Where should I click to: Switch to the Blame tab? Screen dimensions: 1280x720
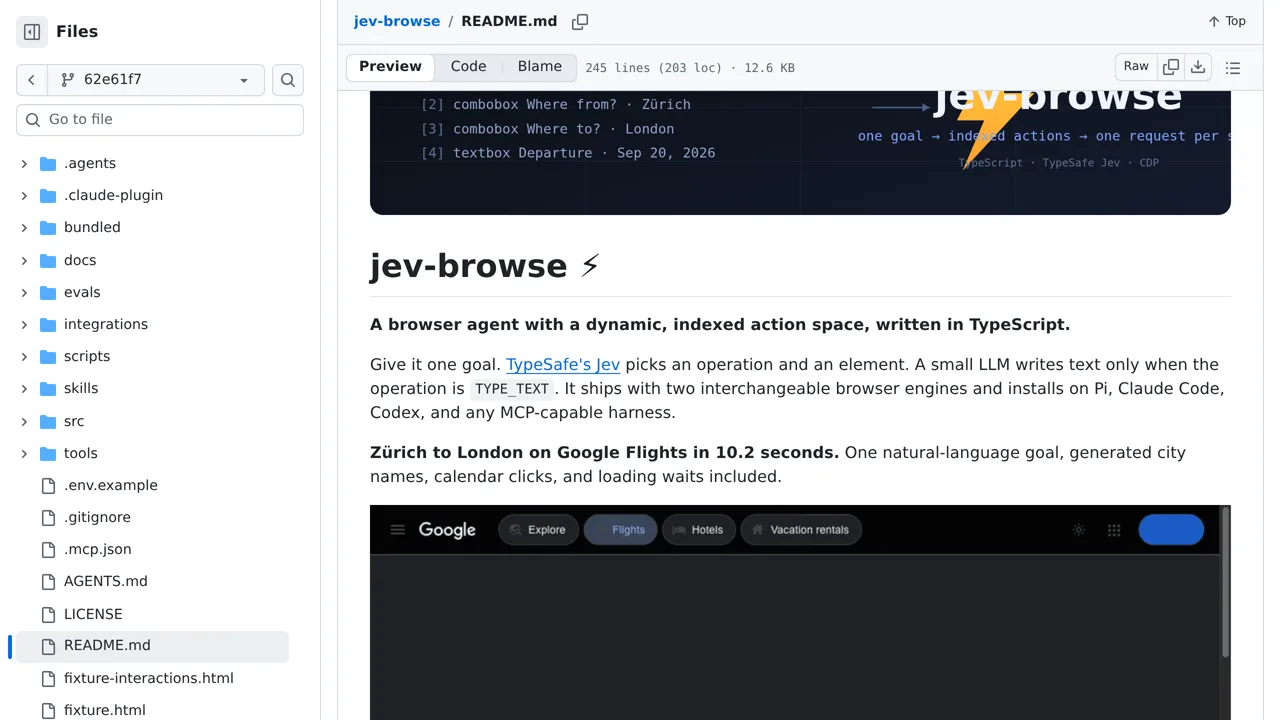[x=540, y=67]
